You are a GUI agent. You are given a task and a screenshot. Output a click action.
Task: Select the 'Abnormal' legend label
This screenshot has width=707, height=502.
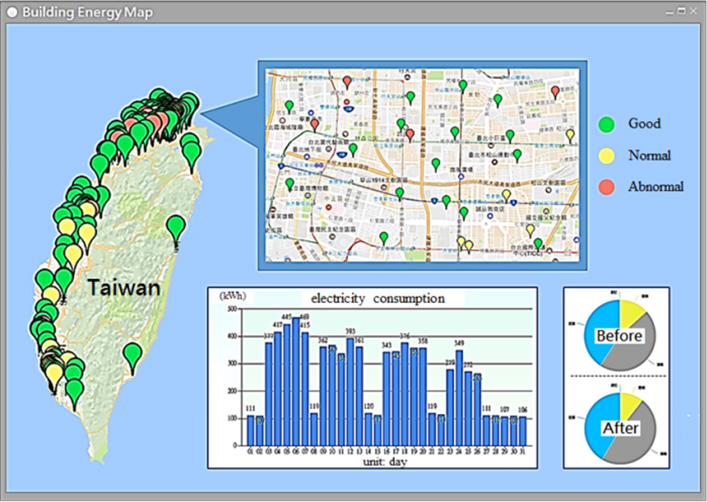point(656,186)
